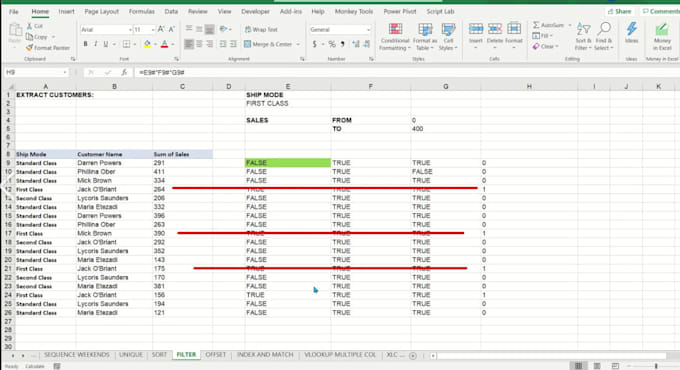
Task: Switch to the UNIQUE sheet tab
Action: tap(131, 355)
